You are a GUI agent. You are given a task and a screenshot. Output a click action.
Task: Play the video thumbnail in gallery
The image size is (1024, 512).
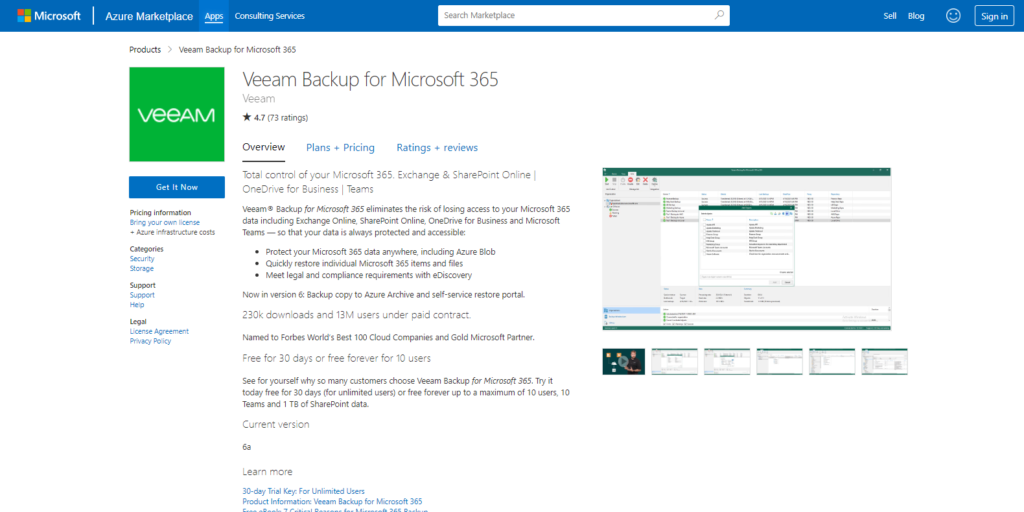pos(624,361)
